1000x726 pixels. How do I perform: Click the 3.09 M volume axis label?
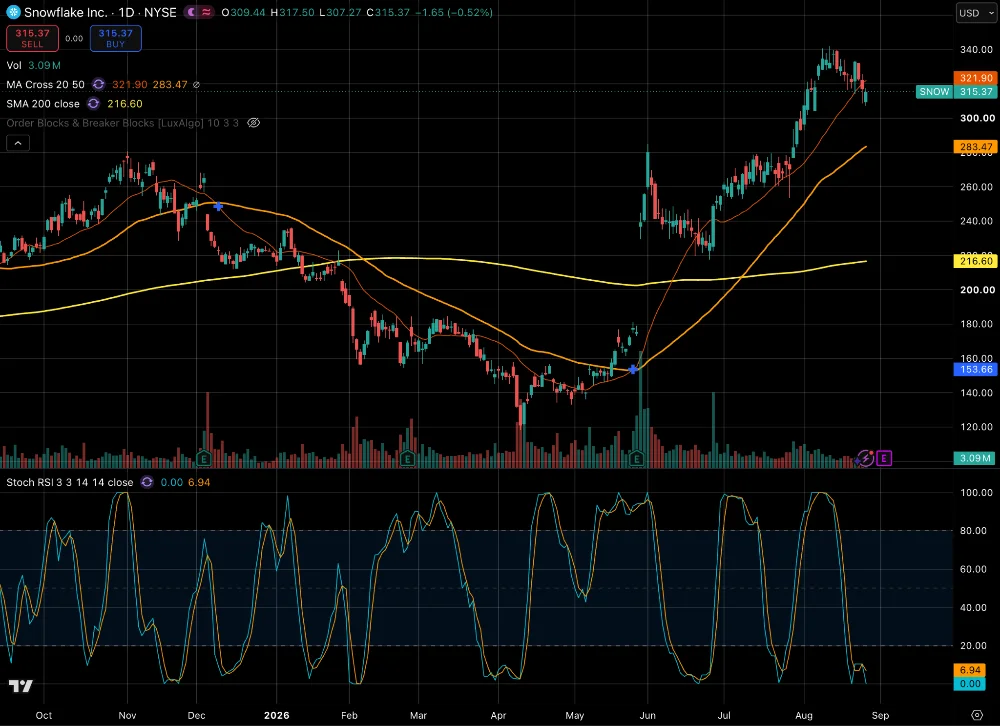point(975,458)
